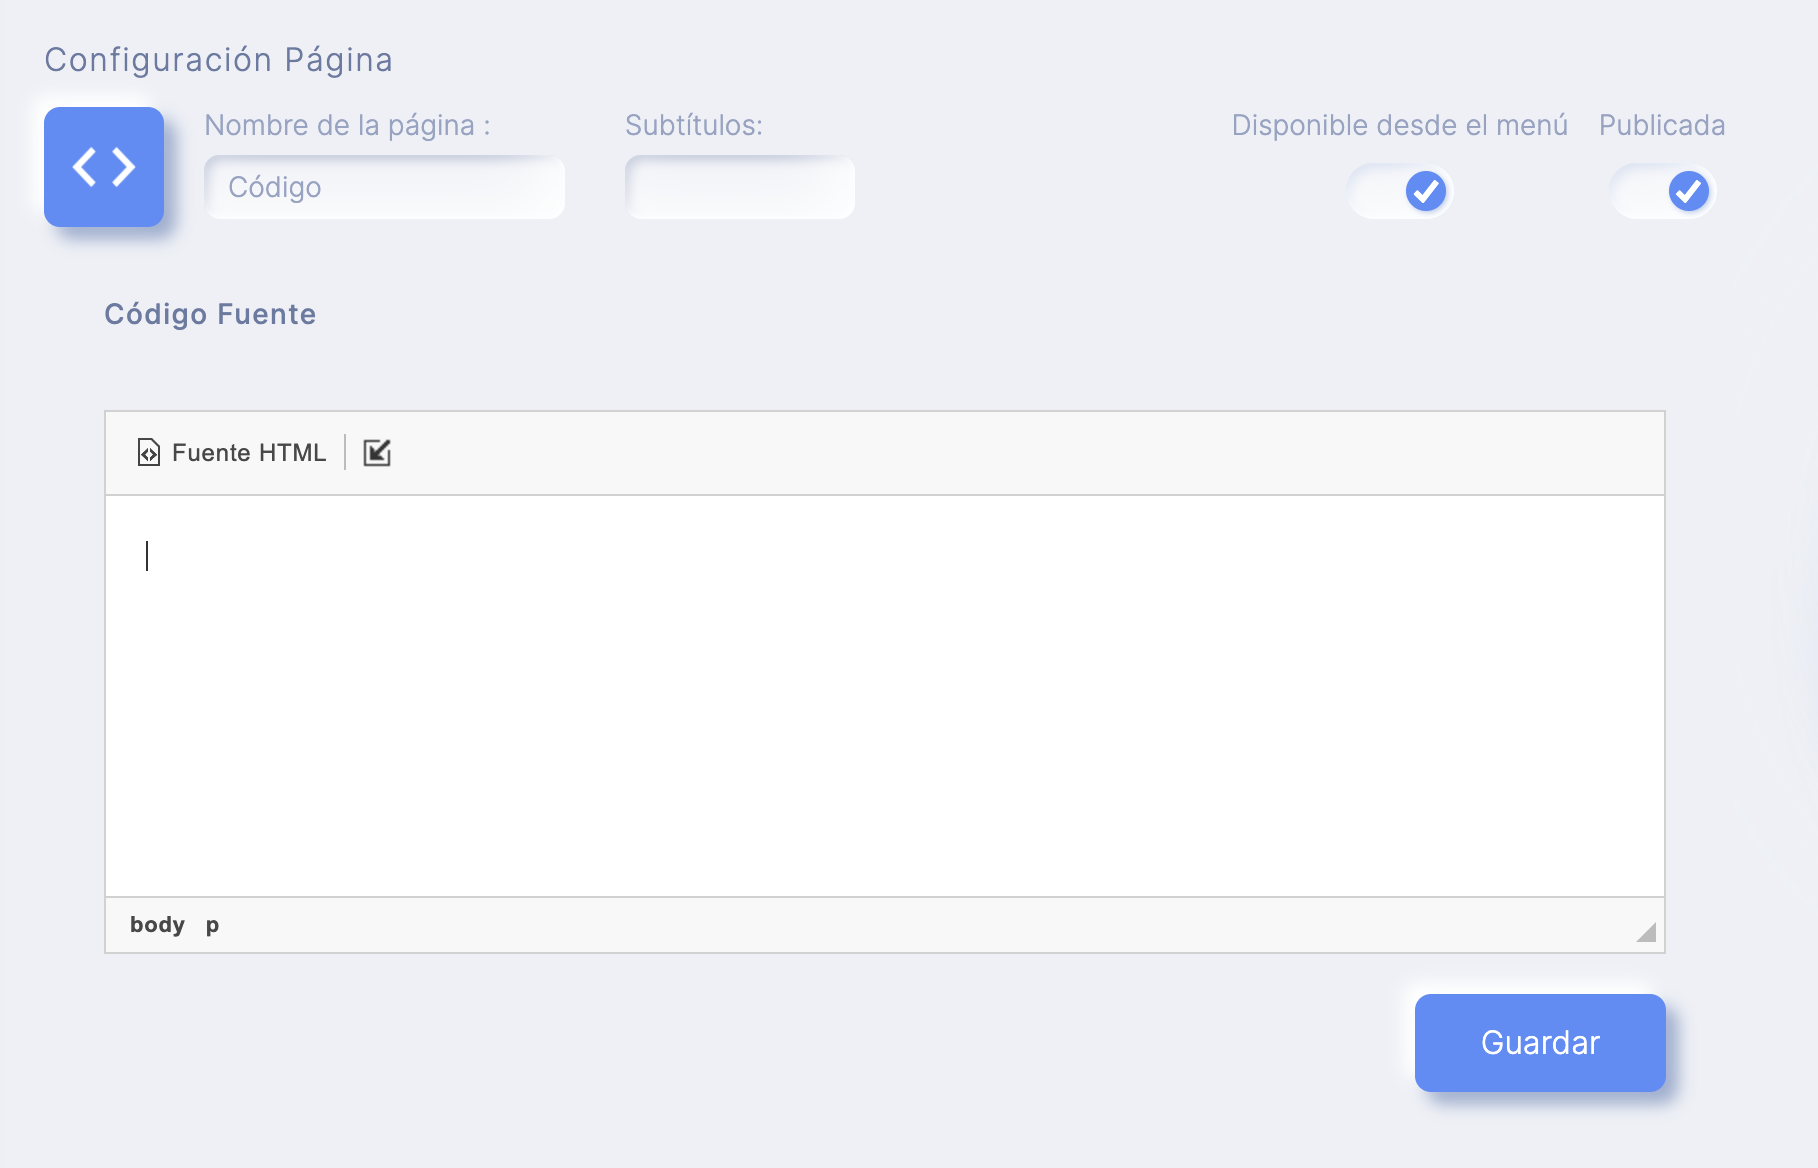1818x1168 pixels.
Task: Click the Publicada label text
Action: (x=1662, y=125)
